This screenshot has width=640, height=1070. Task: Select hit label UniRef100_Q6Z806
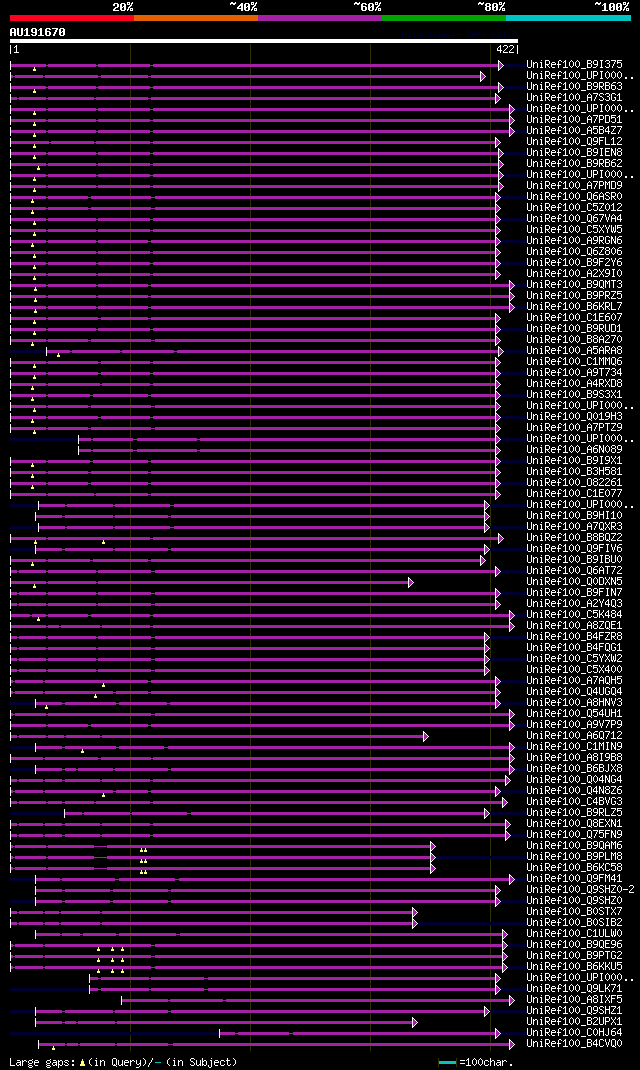pyautogui.click(x=574, y=251)
